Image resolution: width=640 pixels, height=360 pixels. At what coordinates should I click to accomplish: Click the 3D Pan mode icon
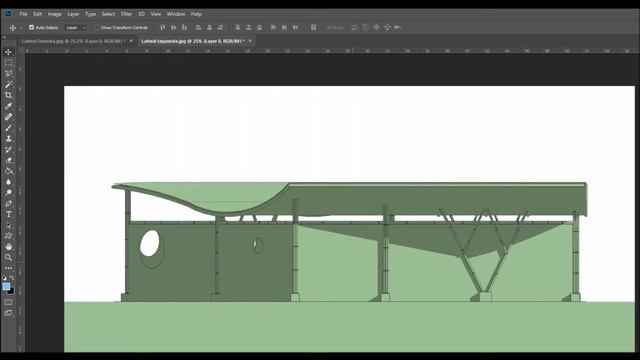(376, 27)
